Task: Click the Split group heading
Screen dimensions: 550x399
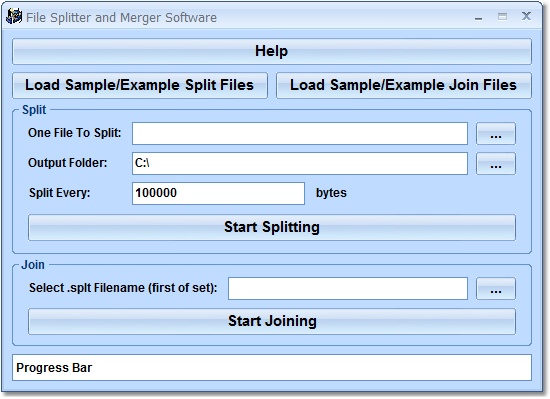Action: pos(34,110)
